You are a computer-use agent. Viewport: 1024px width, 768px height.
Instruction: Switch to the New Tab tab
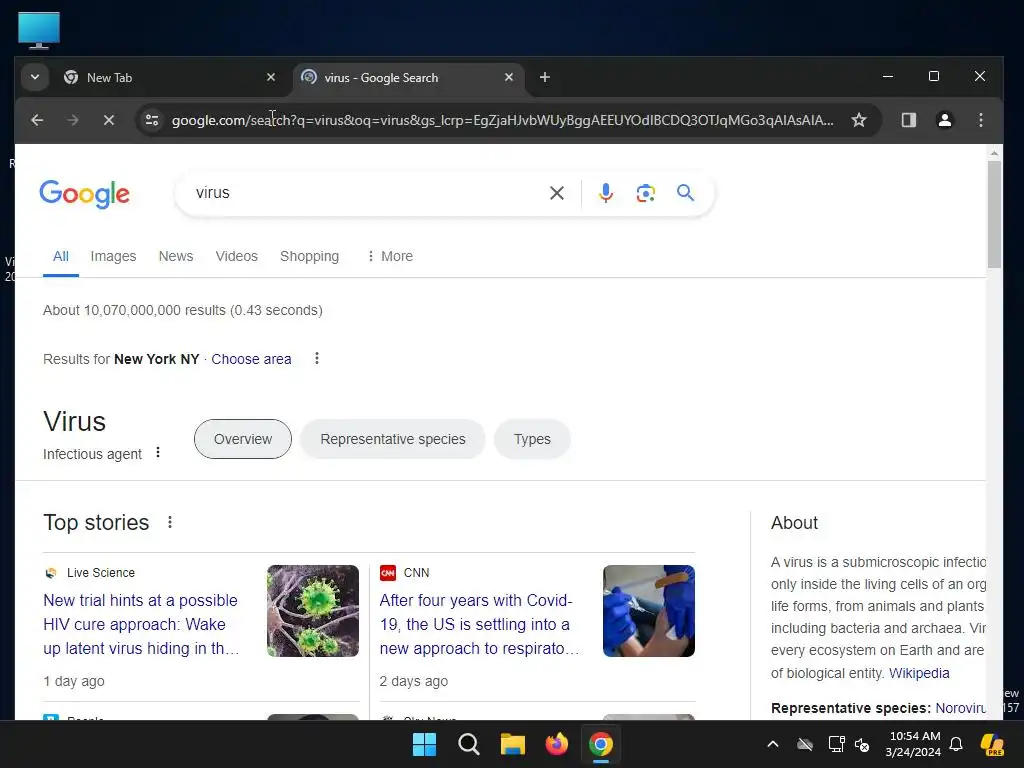pos(170,77)
